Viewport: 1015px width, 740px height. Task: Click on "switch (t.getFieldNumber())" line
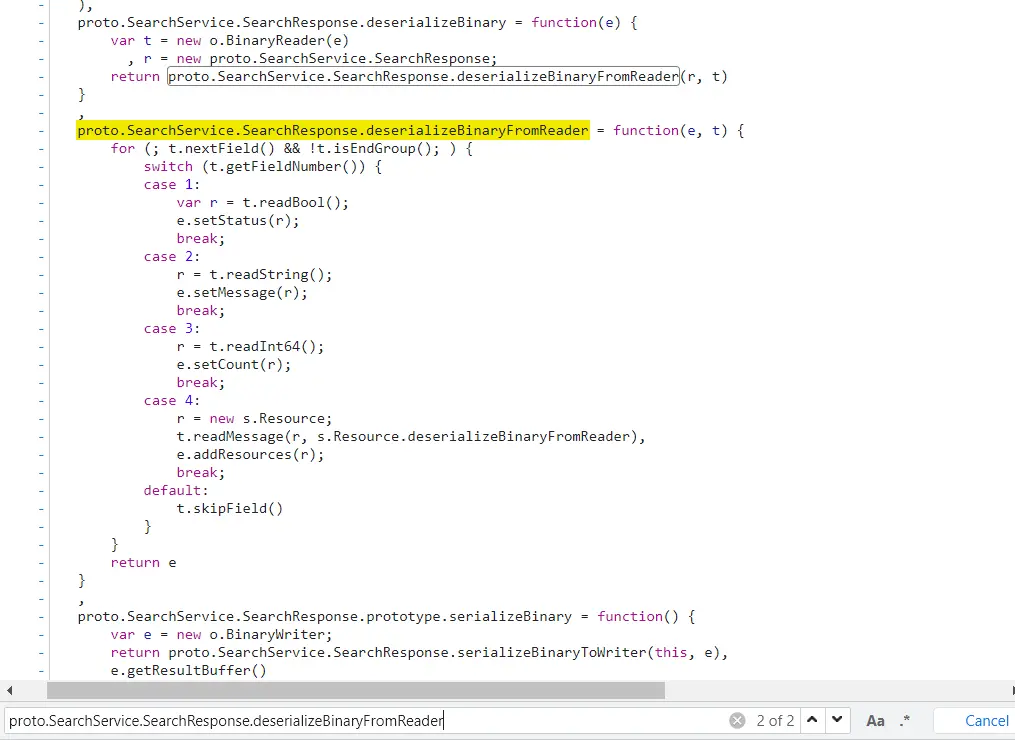coord(263,166)
